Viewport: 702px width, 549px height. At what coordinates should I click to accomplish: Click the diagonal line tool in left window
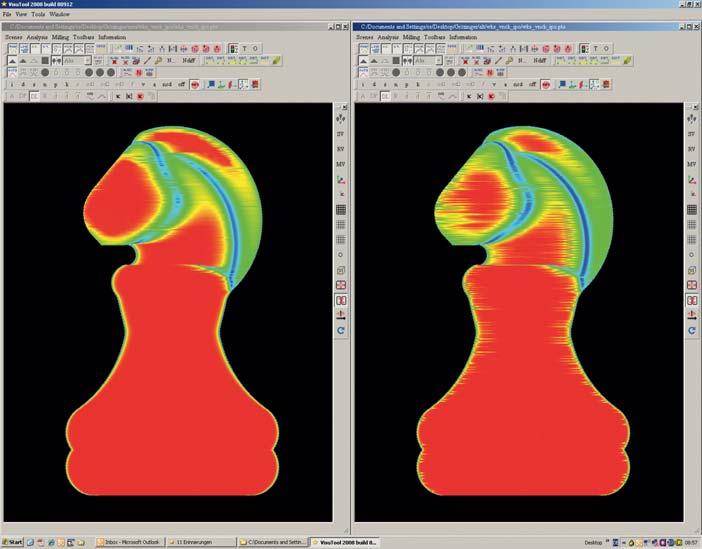147,60
